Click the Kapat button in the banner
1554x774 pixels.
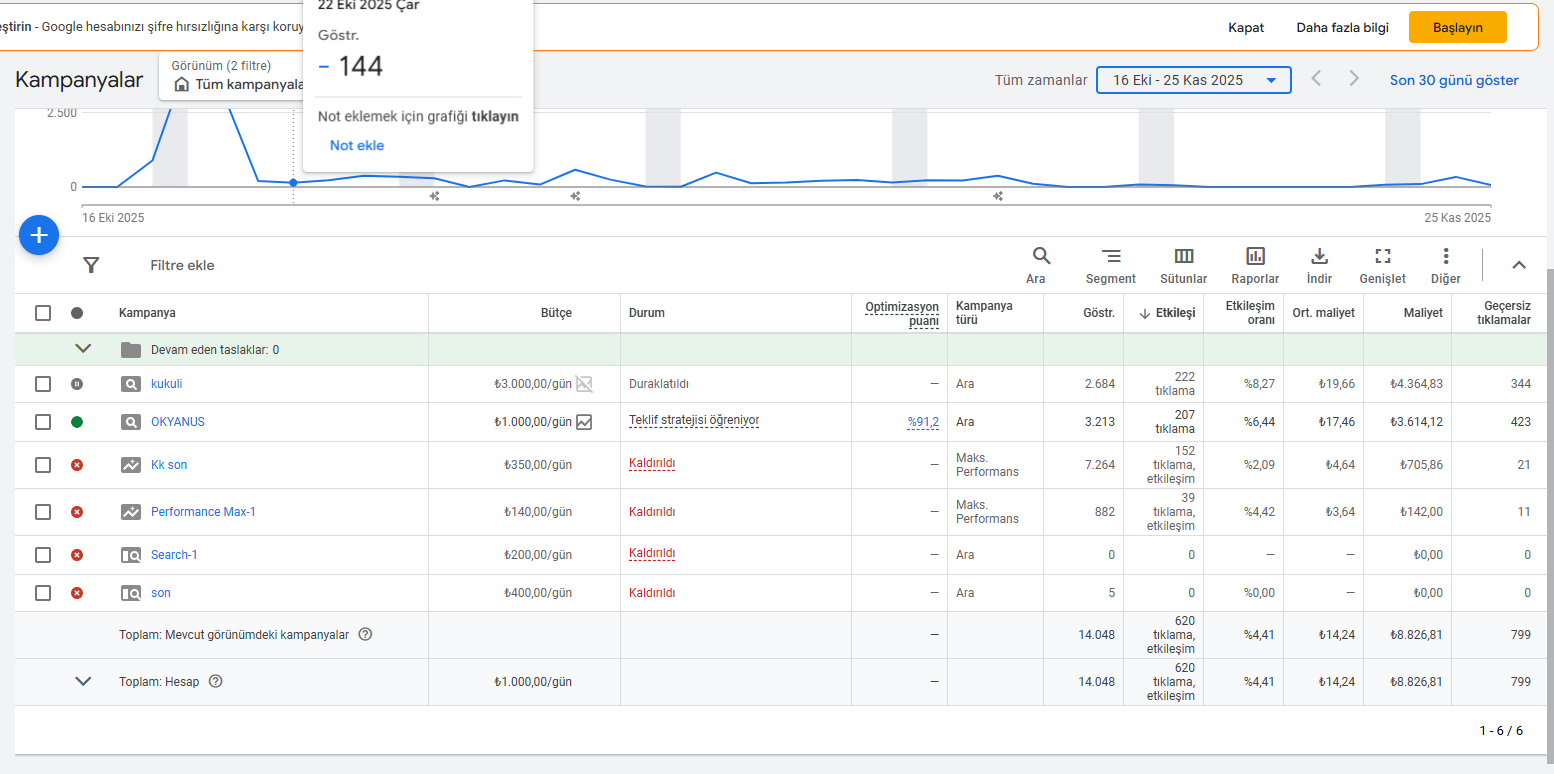[x=1246, y=28]
